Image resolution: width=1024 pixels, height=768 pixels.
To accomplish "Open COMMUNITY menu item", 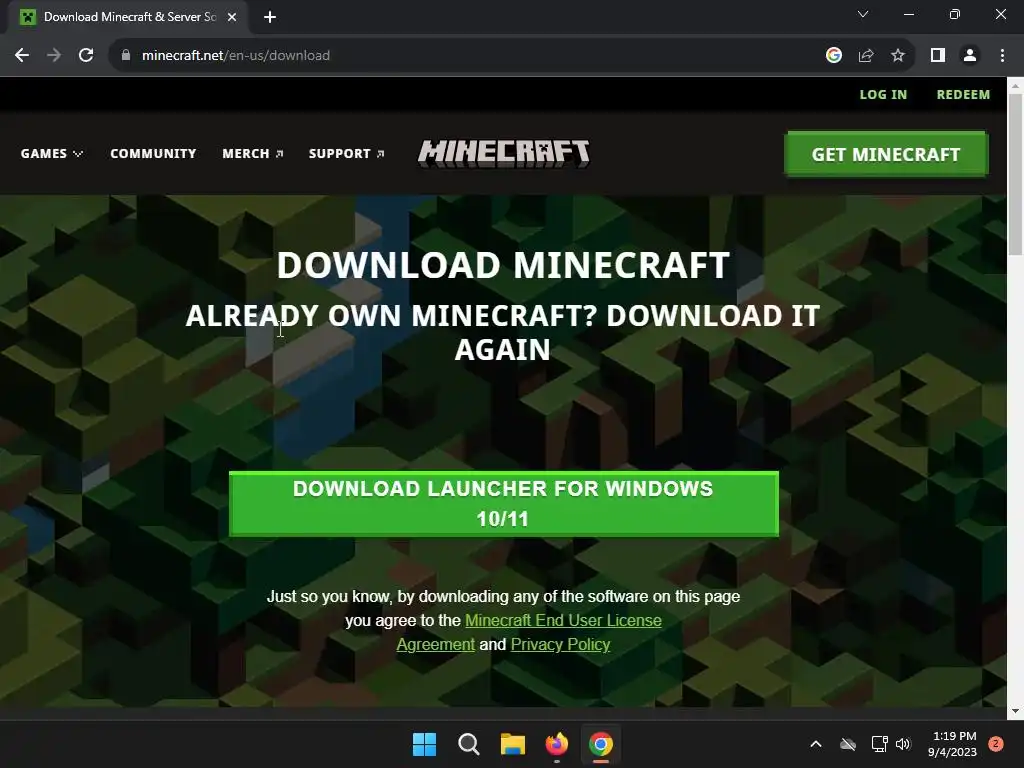I will click(x=153, y=153).
